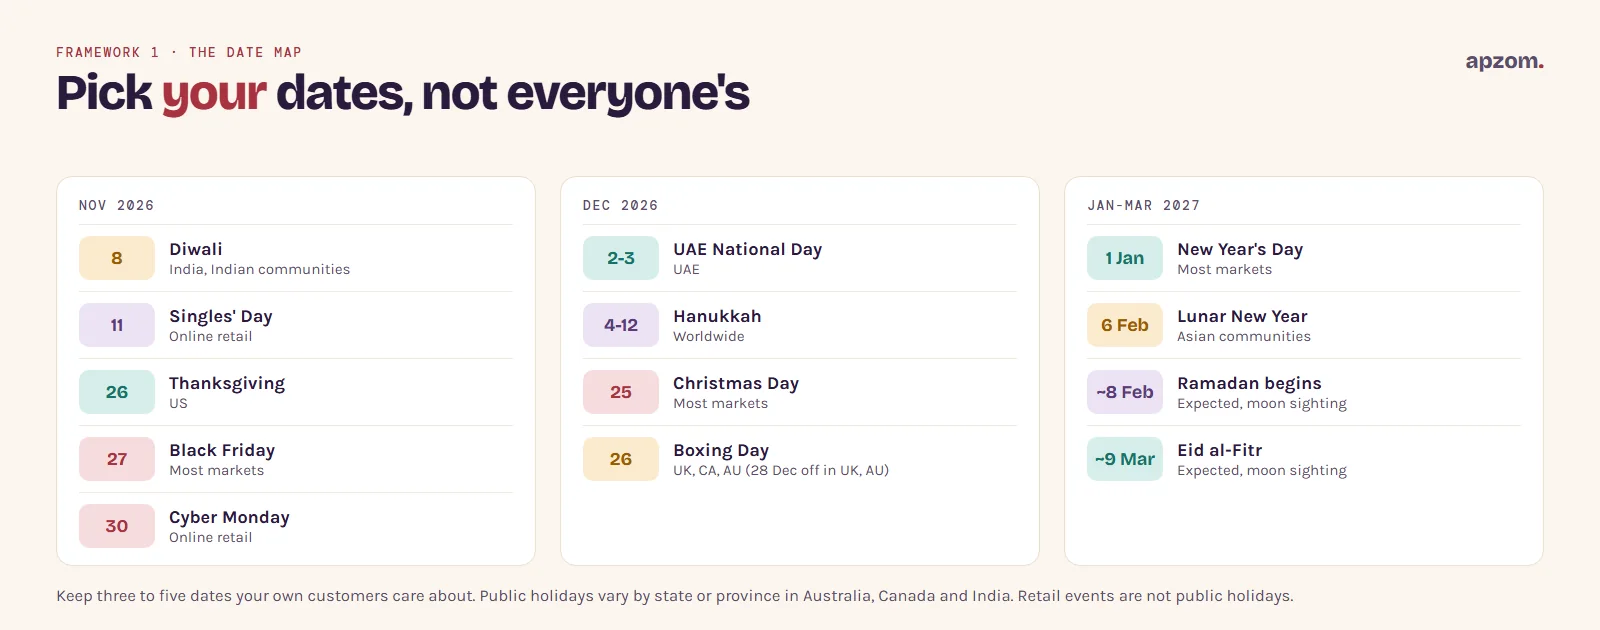Click Christmas Day badge 25
This screenshot has height=630, width=1600.
621,392
